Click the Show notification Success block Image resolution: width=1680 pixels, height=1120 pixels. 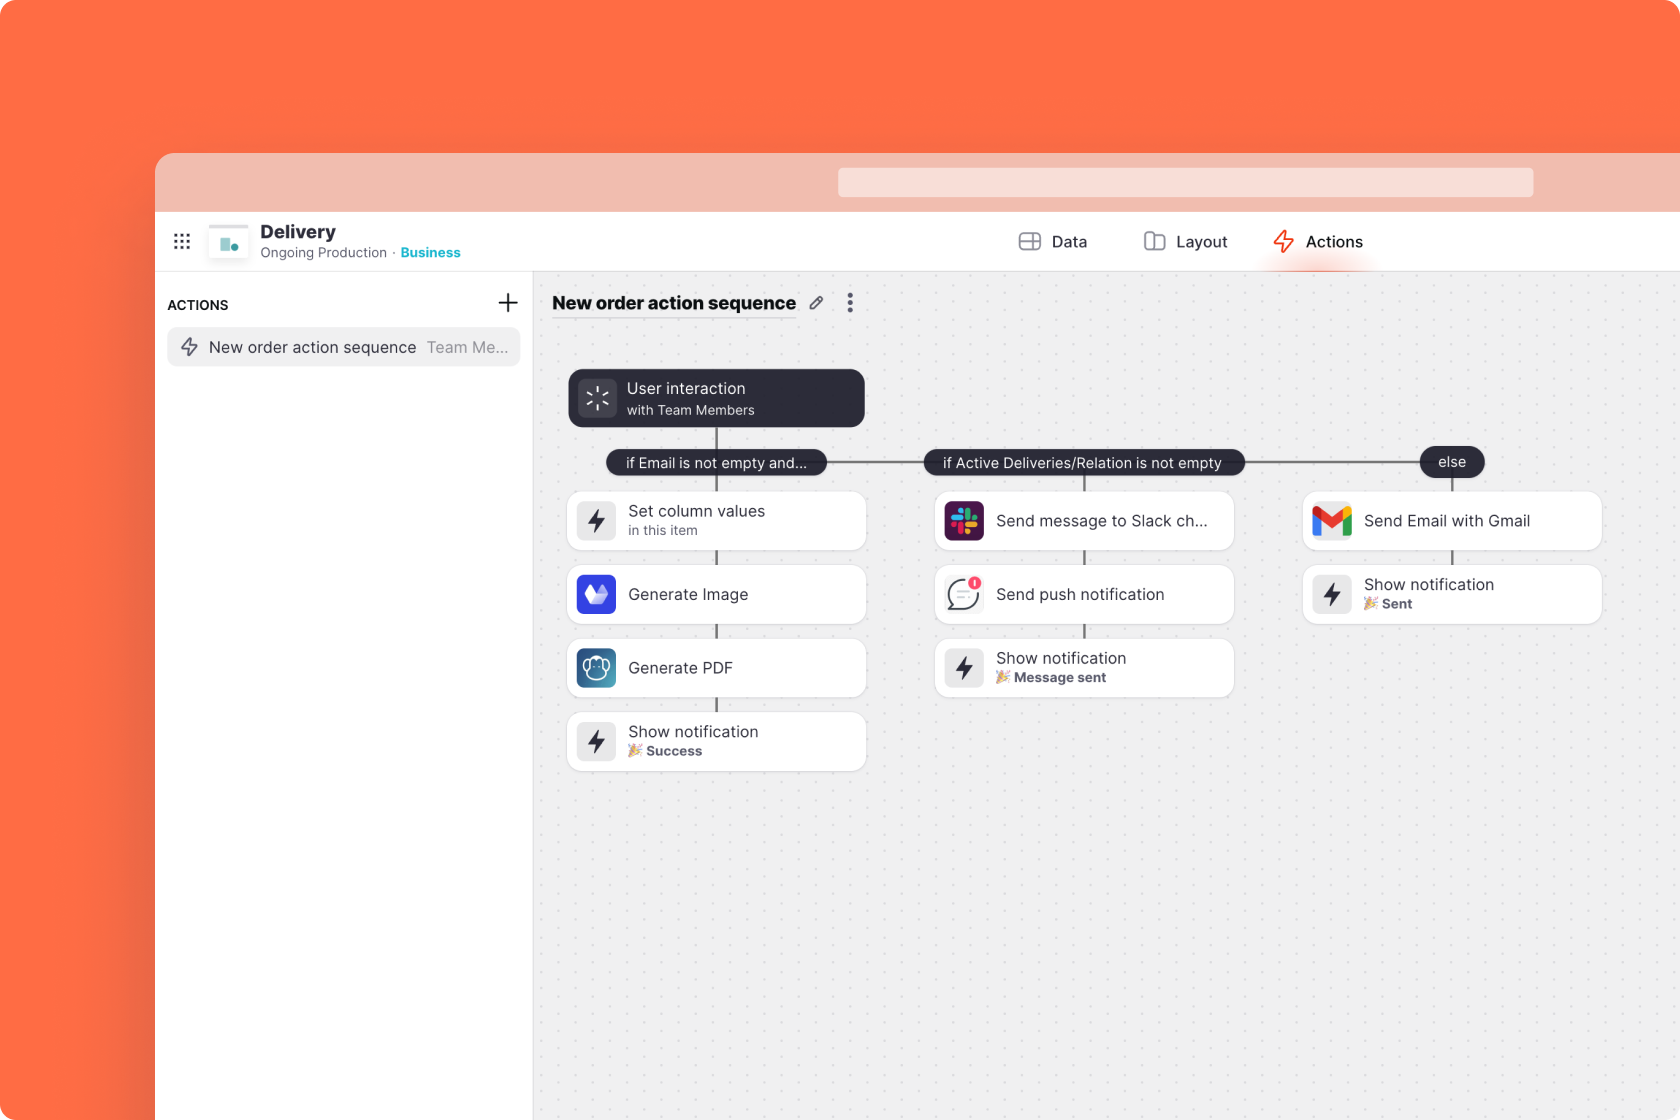pos(716,741)
